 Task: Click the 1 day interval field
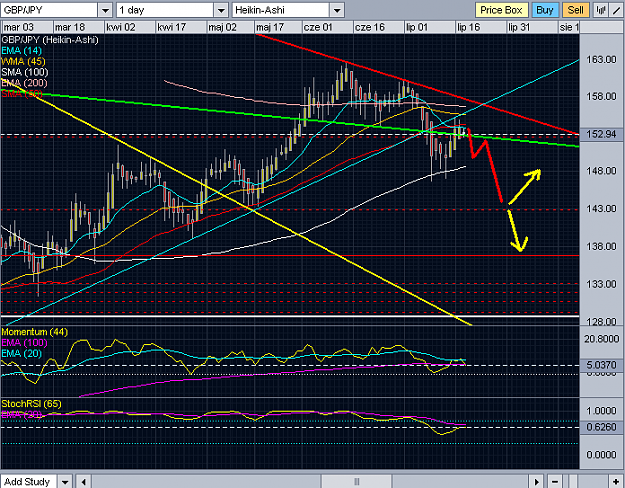point(165,10)
